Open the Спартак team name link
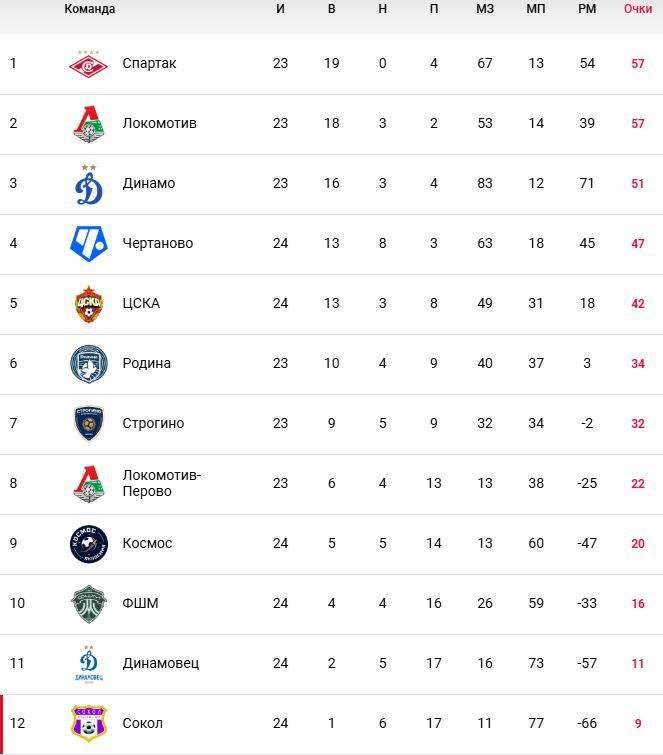This screenshot has height=755, width=663. point(149,63)
